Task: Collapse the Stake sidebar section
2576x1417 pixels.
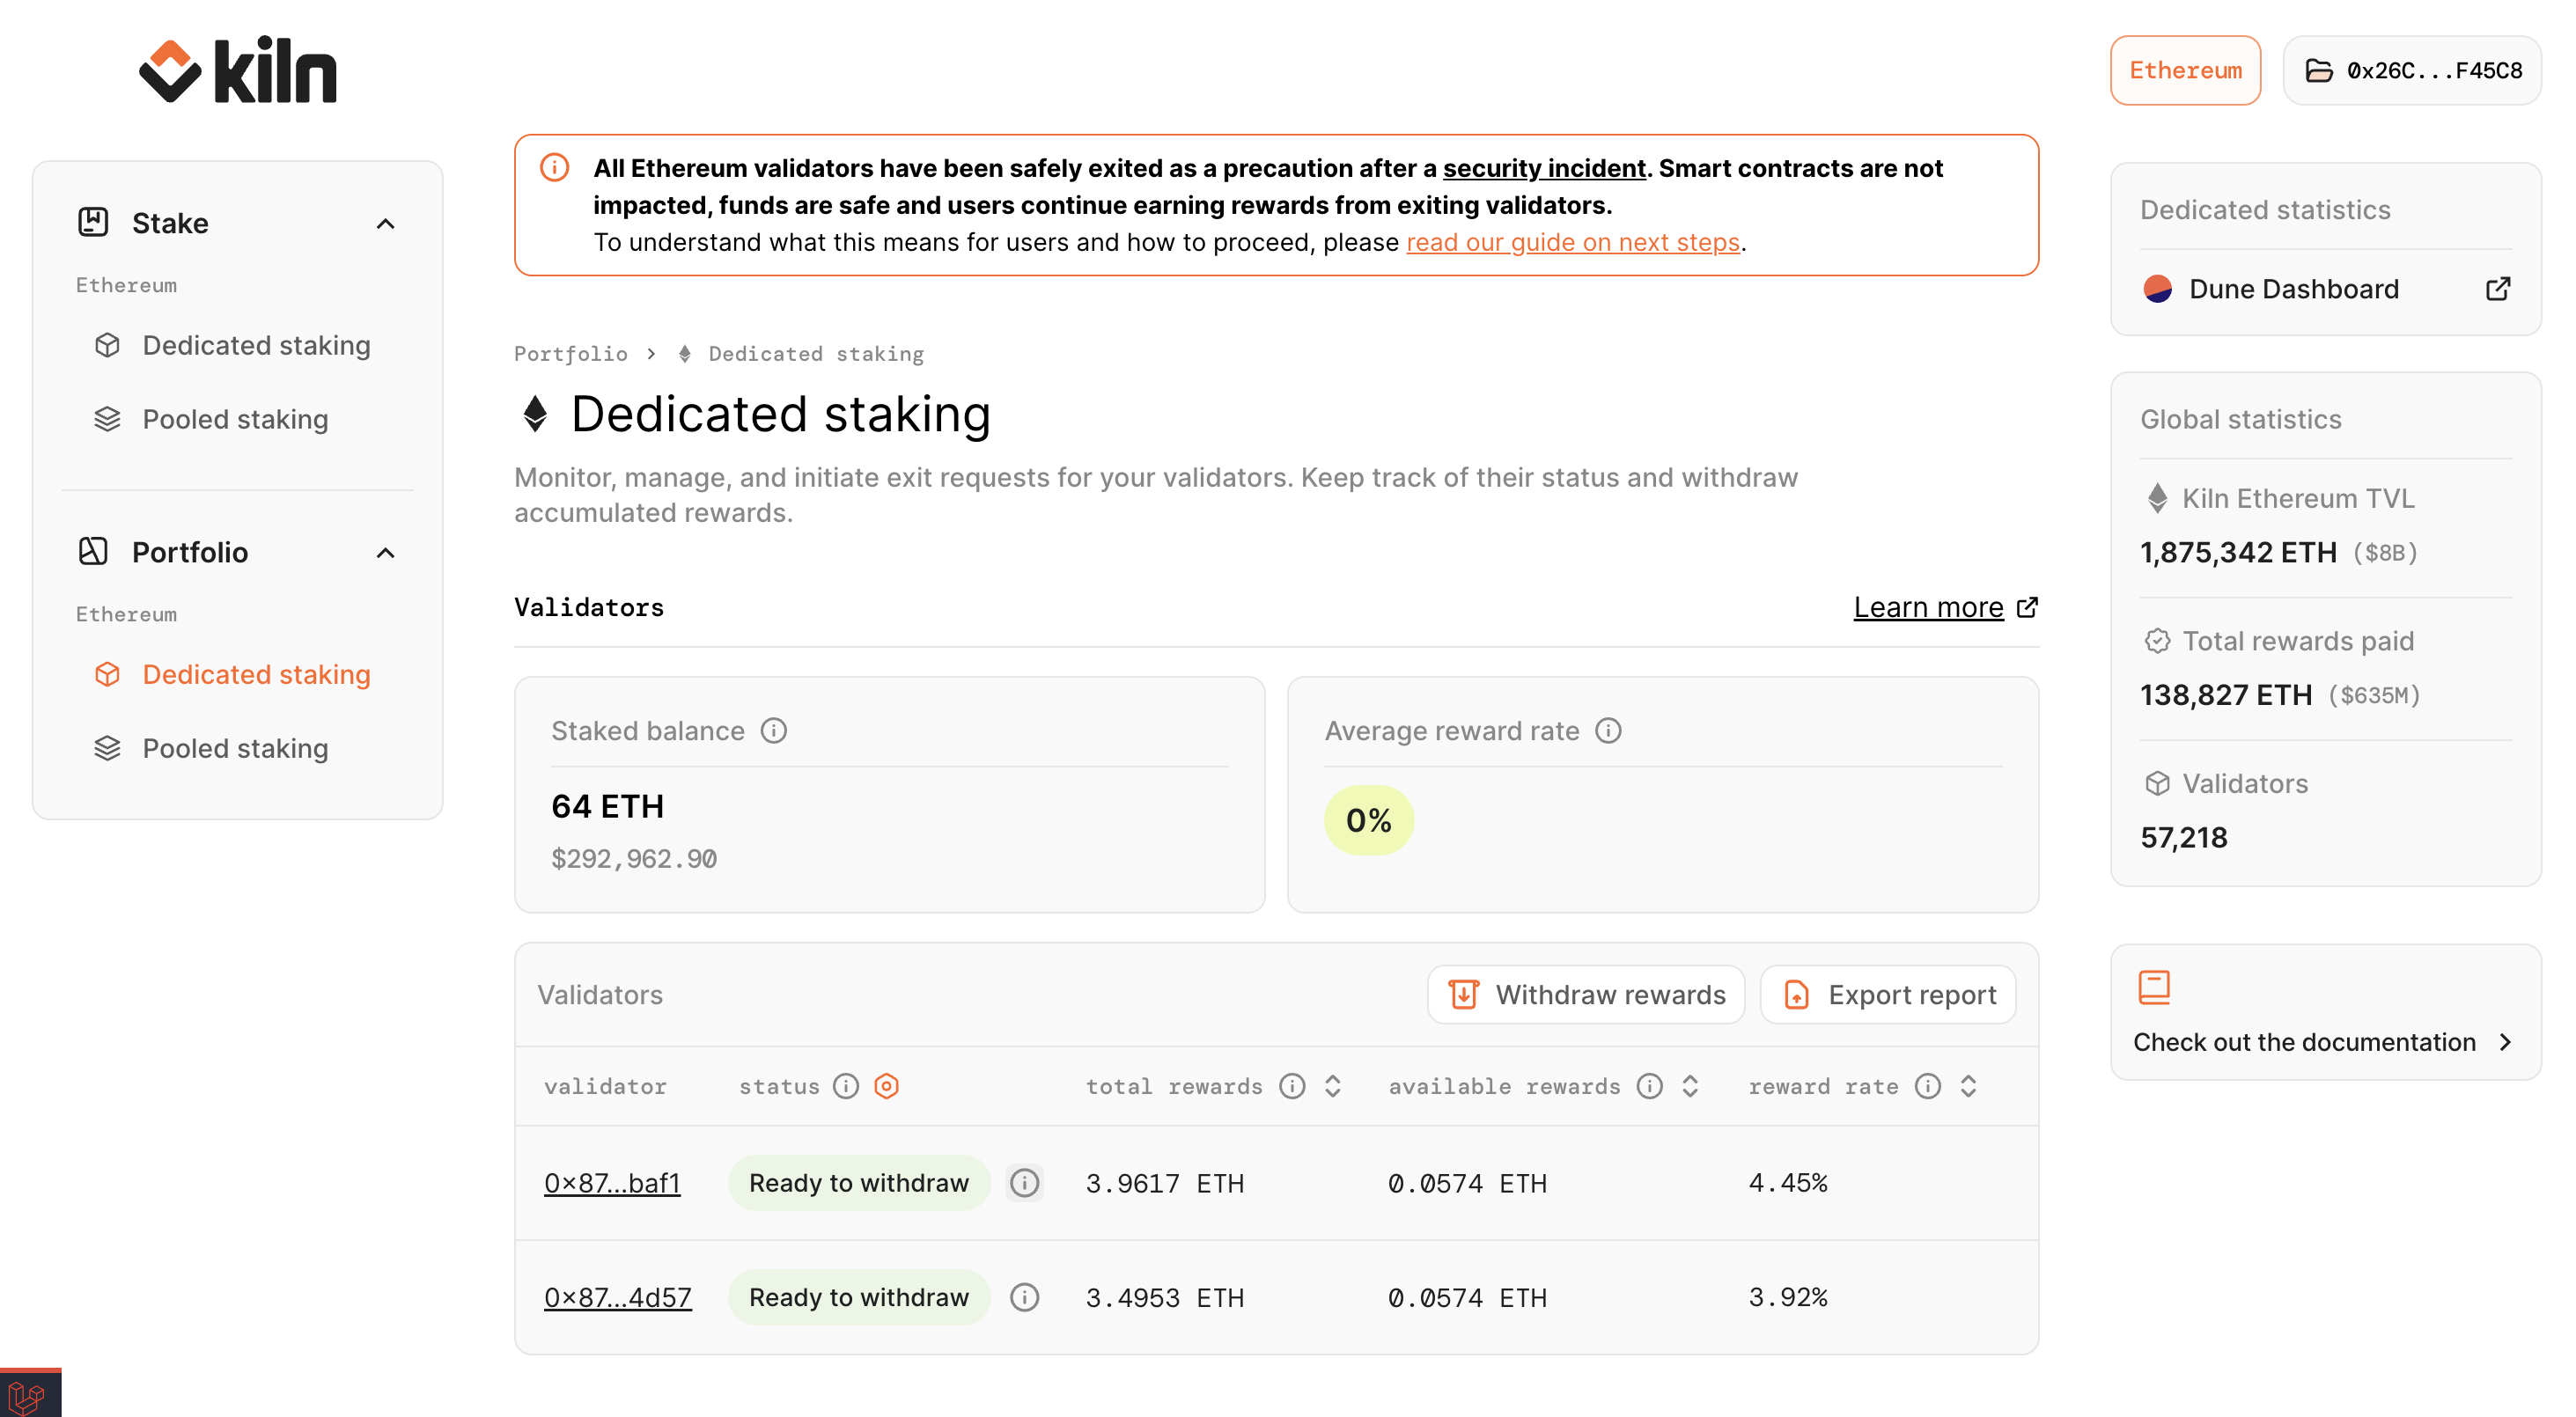Action: click(x=386, y=223)
